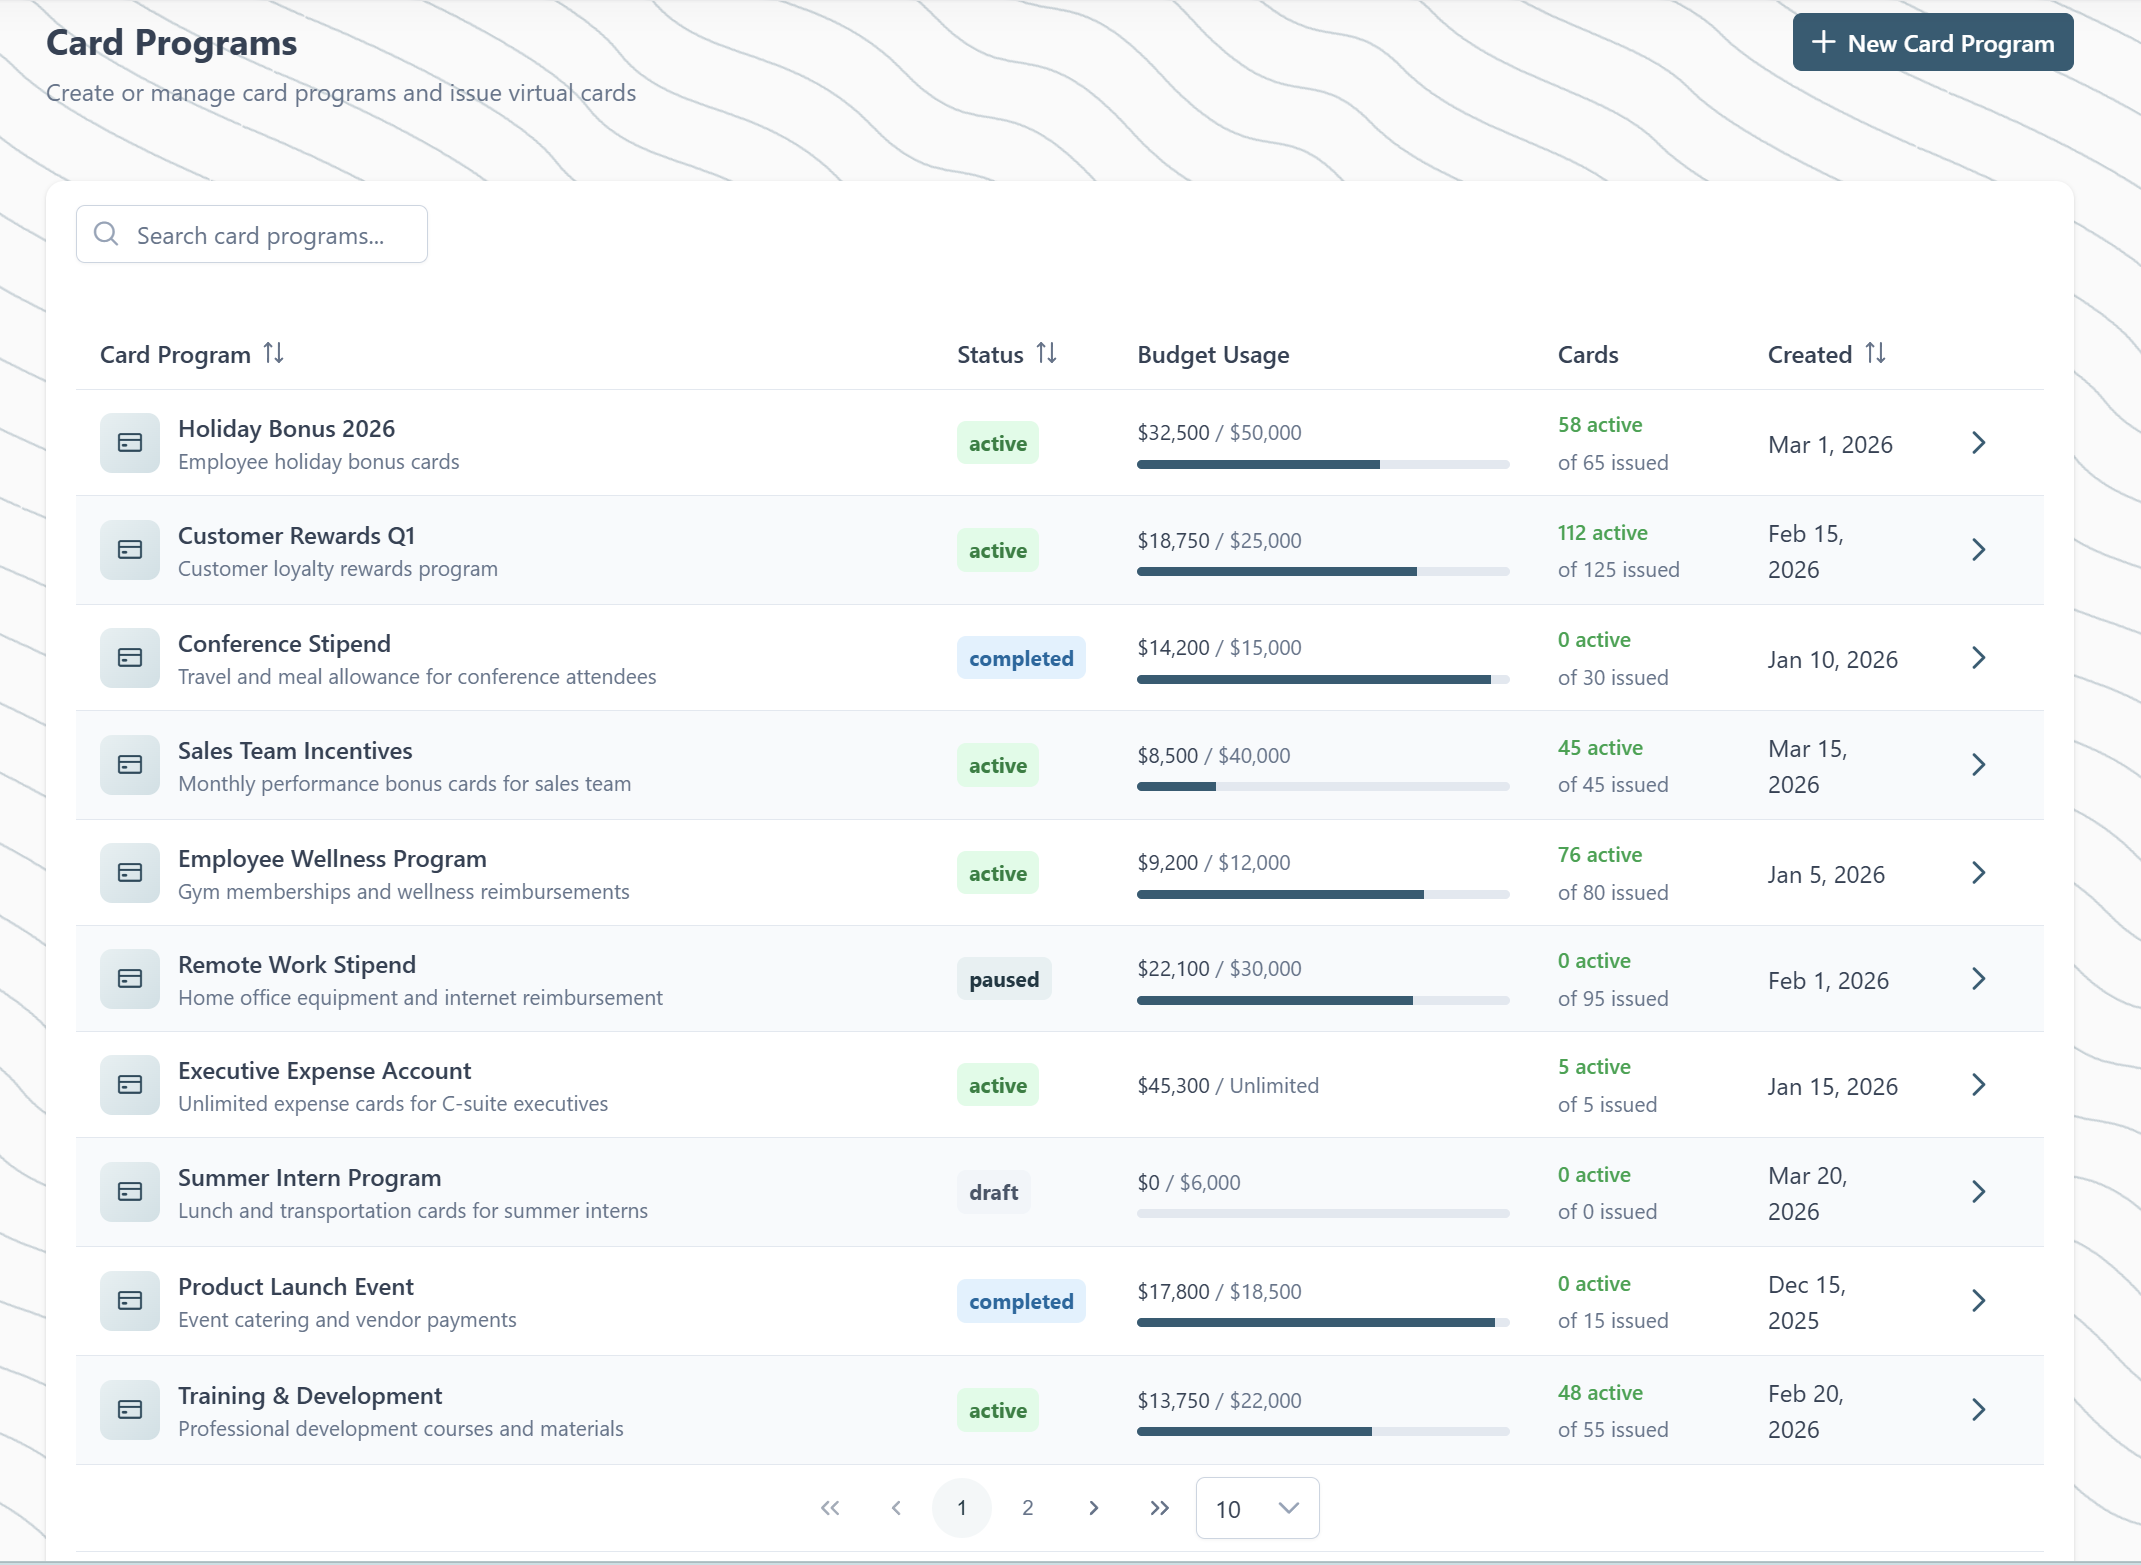Screen dimensions: 2141x1565
Task: Sort table by Status column icon
Action: pos(1046,353)
